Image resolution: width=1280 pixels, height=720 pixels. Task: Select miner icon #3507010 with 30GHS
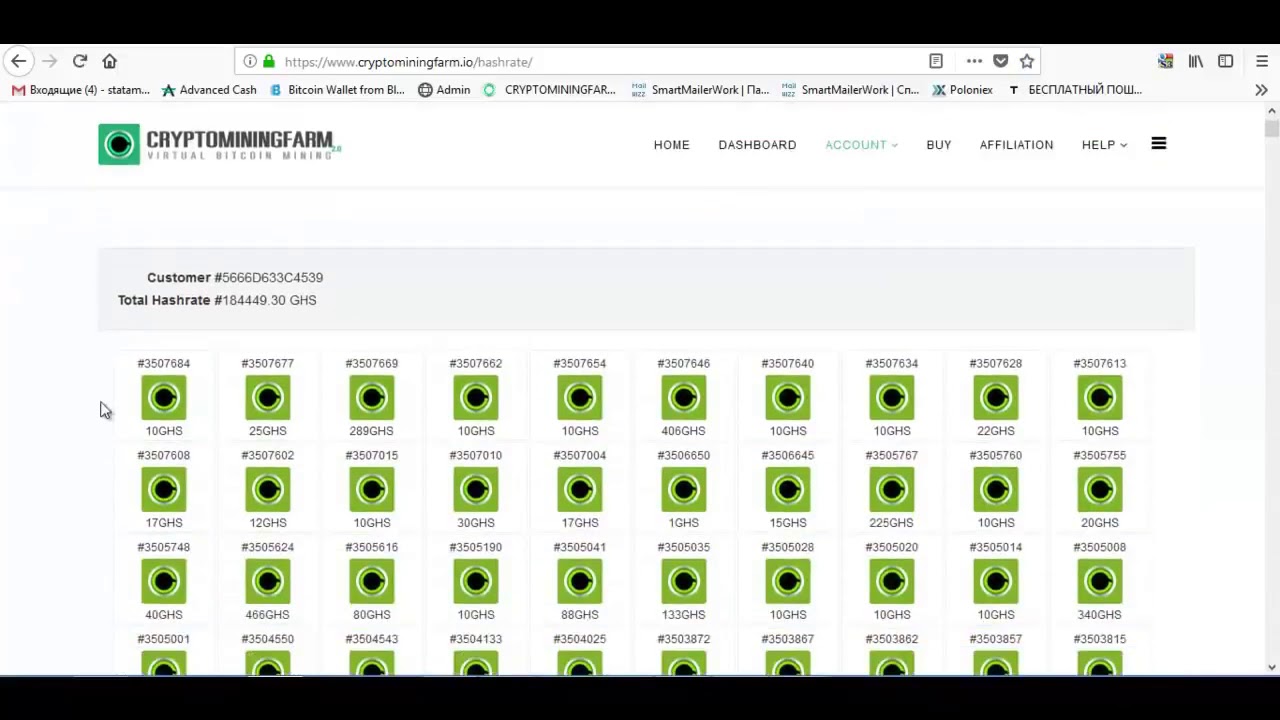click(x=476, y=489)
